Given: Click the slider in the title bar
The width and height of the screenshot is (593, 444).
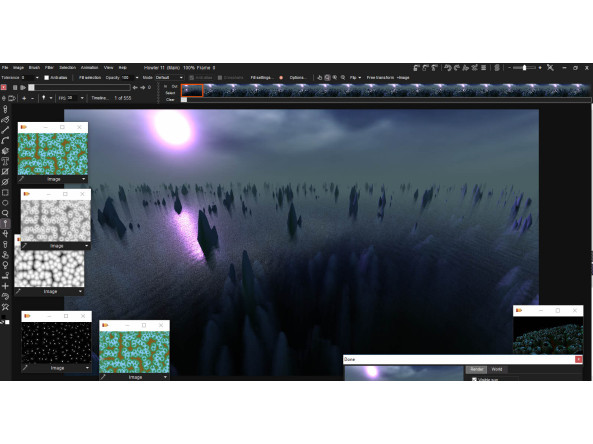Looking at the screenshot, I should (524, 68).
